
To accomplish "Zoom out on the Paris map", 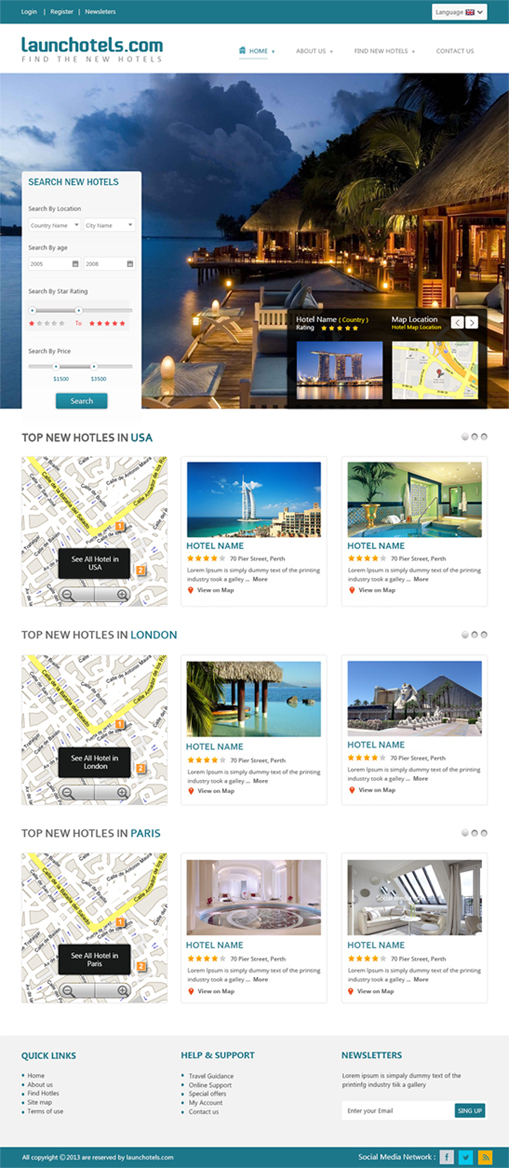I will point(68,991).
